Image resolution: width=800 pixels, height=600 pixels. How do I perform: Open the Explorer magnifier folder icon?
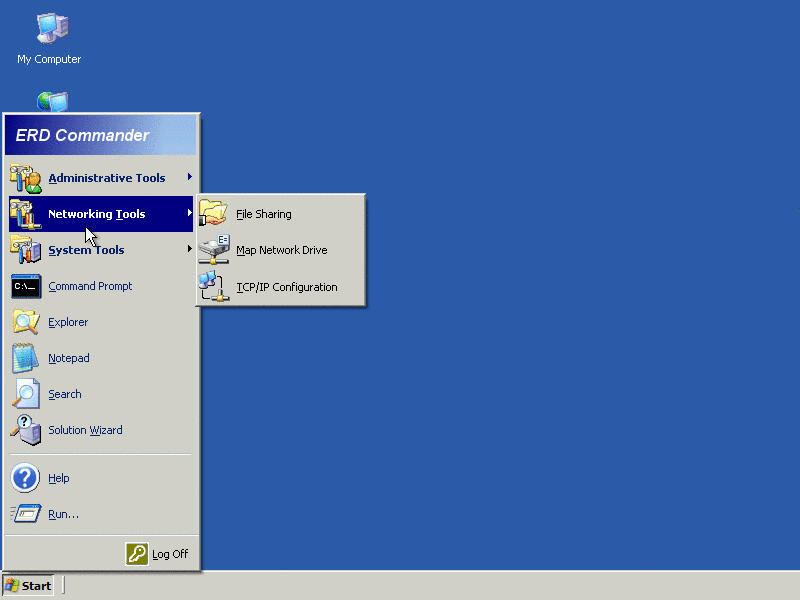[26, 322]
